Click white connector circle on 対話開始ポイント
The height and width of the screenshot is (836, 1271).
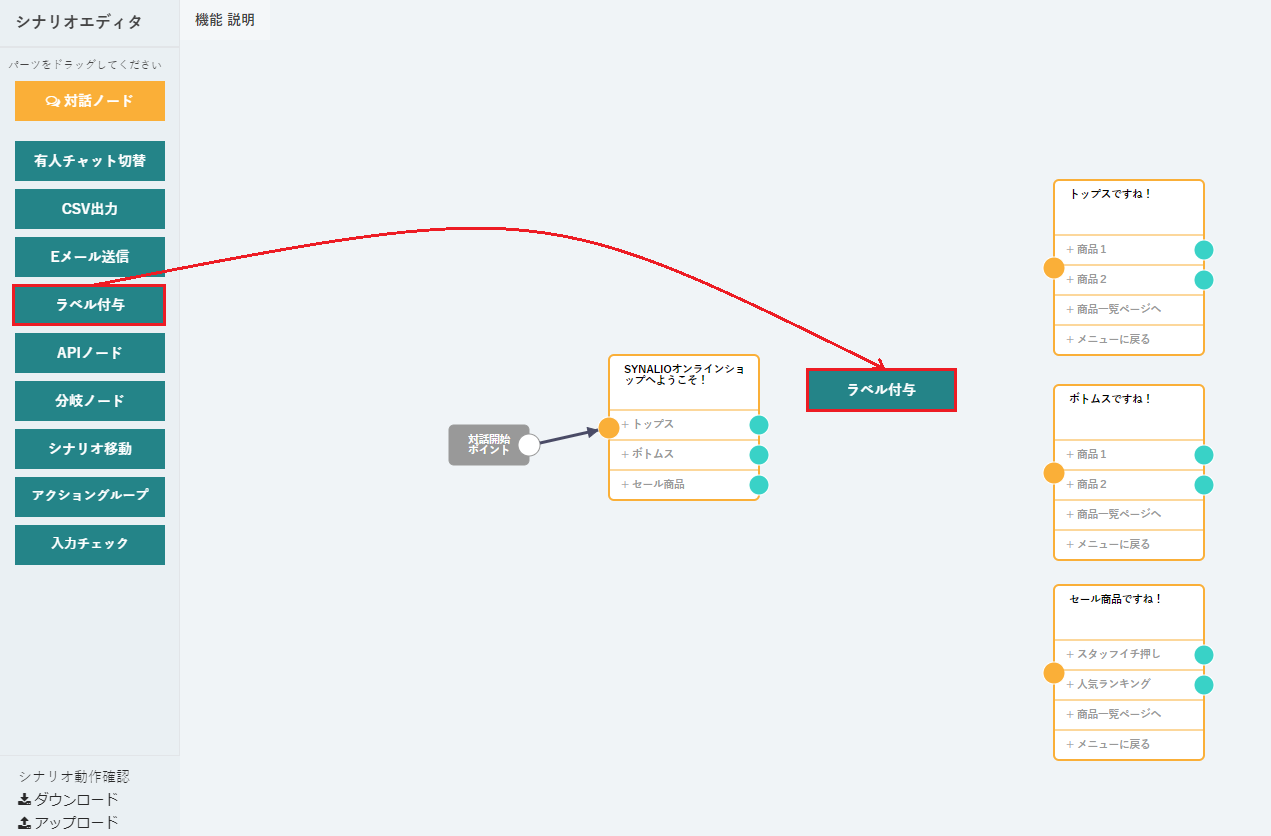click(529, 445)
